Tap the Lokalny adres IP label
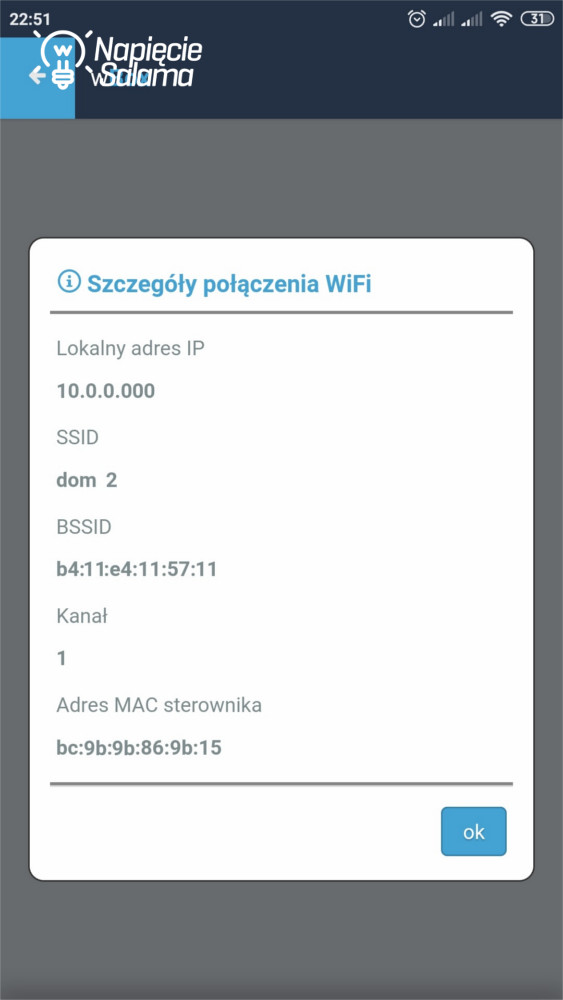 pos(131,349)
